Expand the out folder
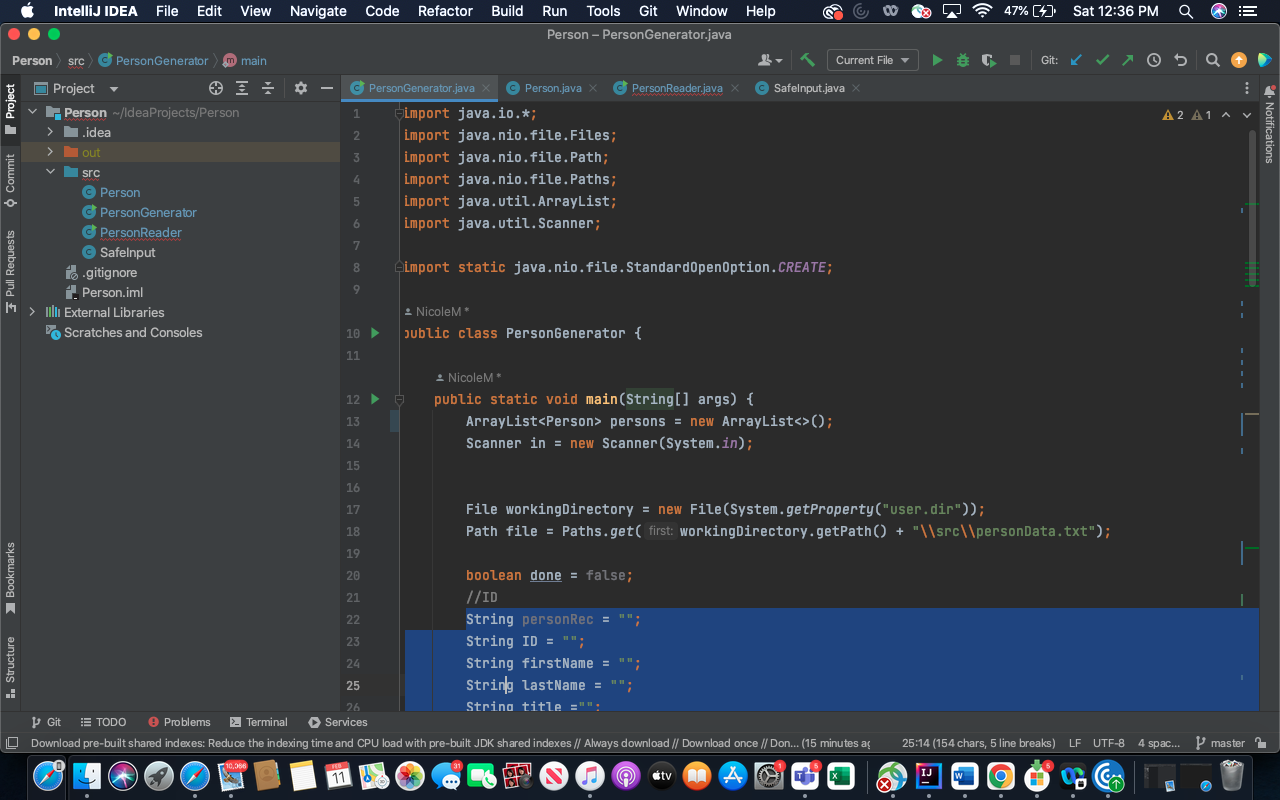This screenshot has height=800, width=1280. 50,152
